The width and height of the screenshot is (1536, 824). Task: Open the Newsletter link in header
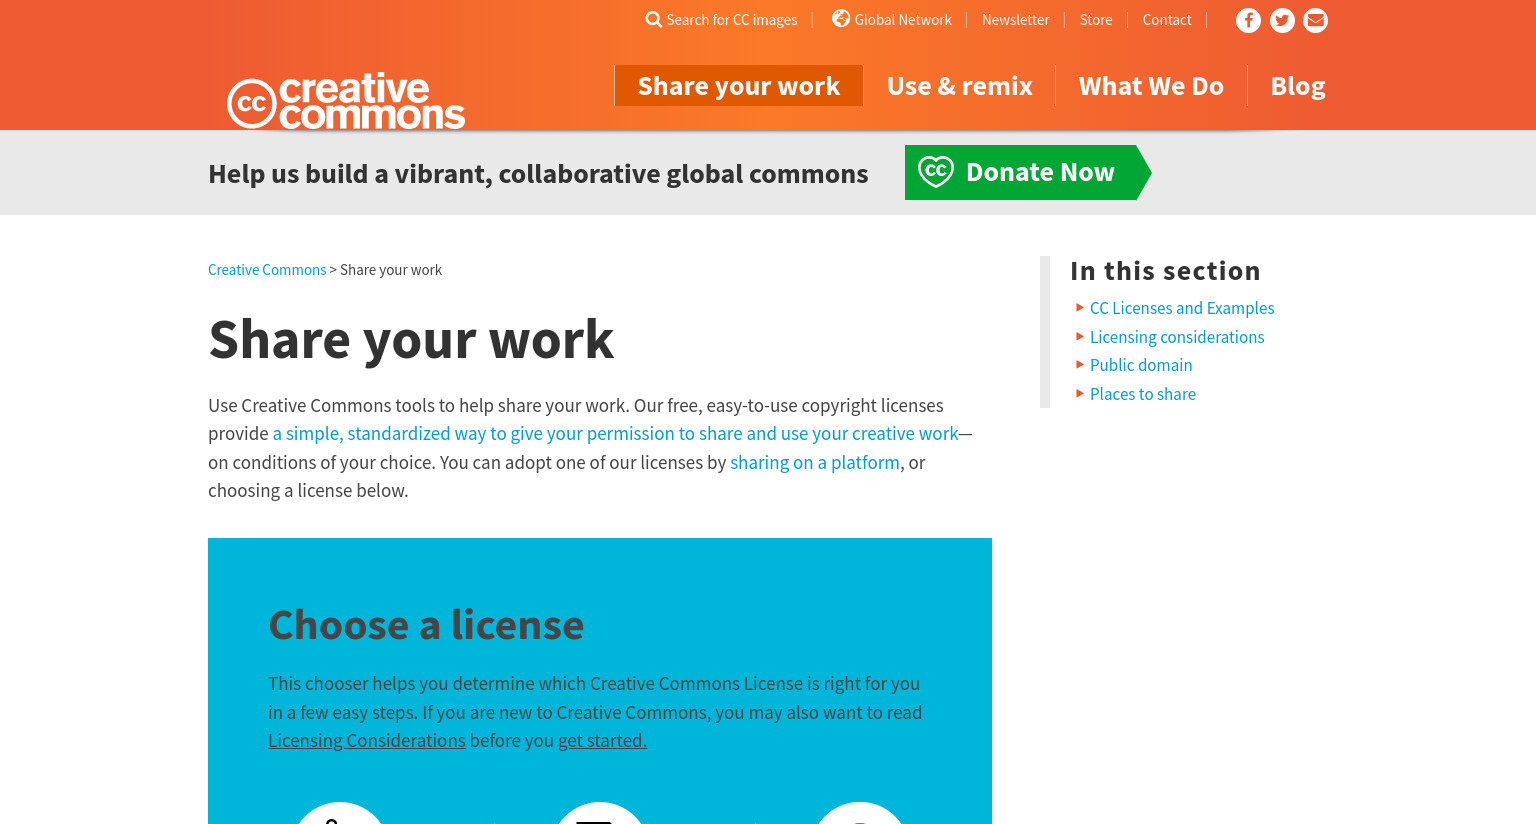tap(1015, 20)
